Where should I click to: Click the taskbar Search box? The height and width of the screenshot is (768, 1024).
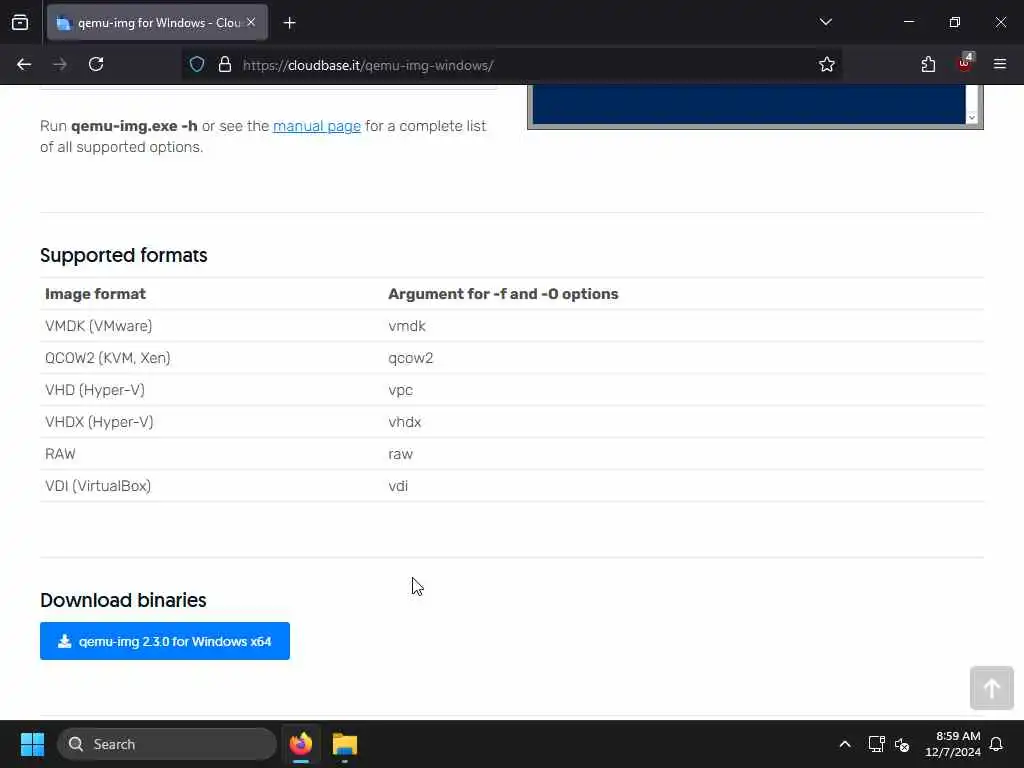tap(167, 744)
